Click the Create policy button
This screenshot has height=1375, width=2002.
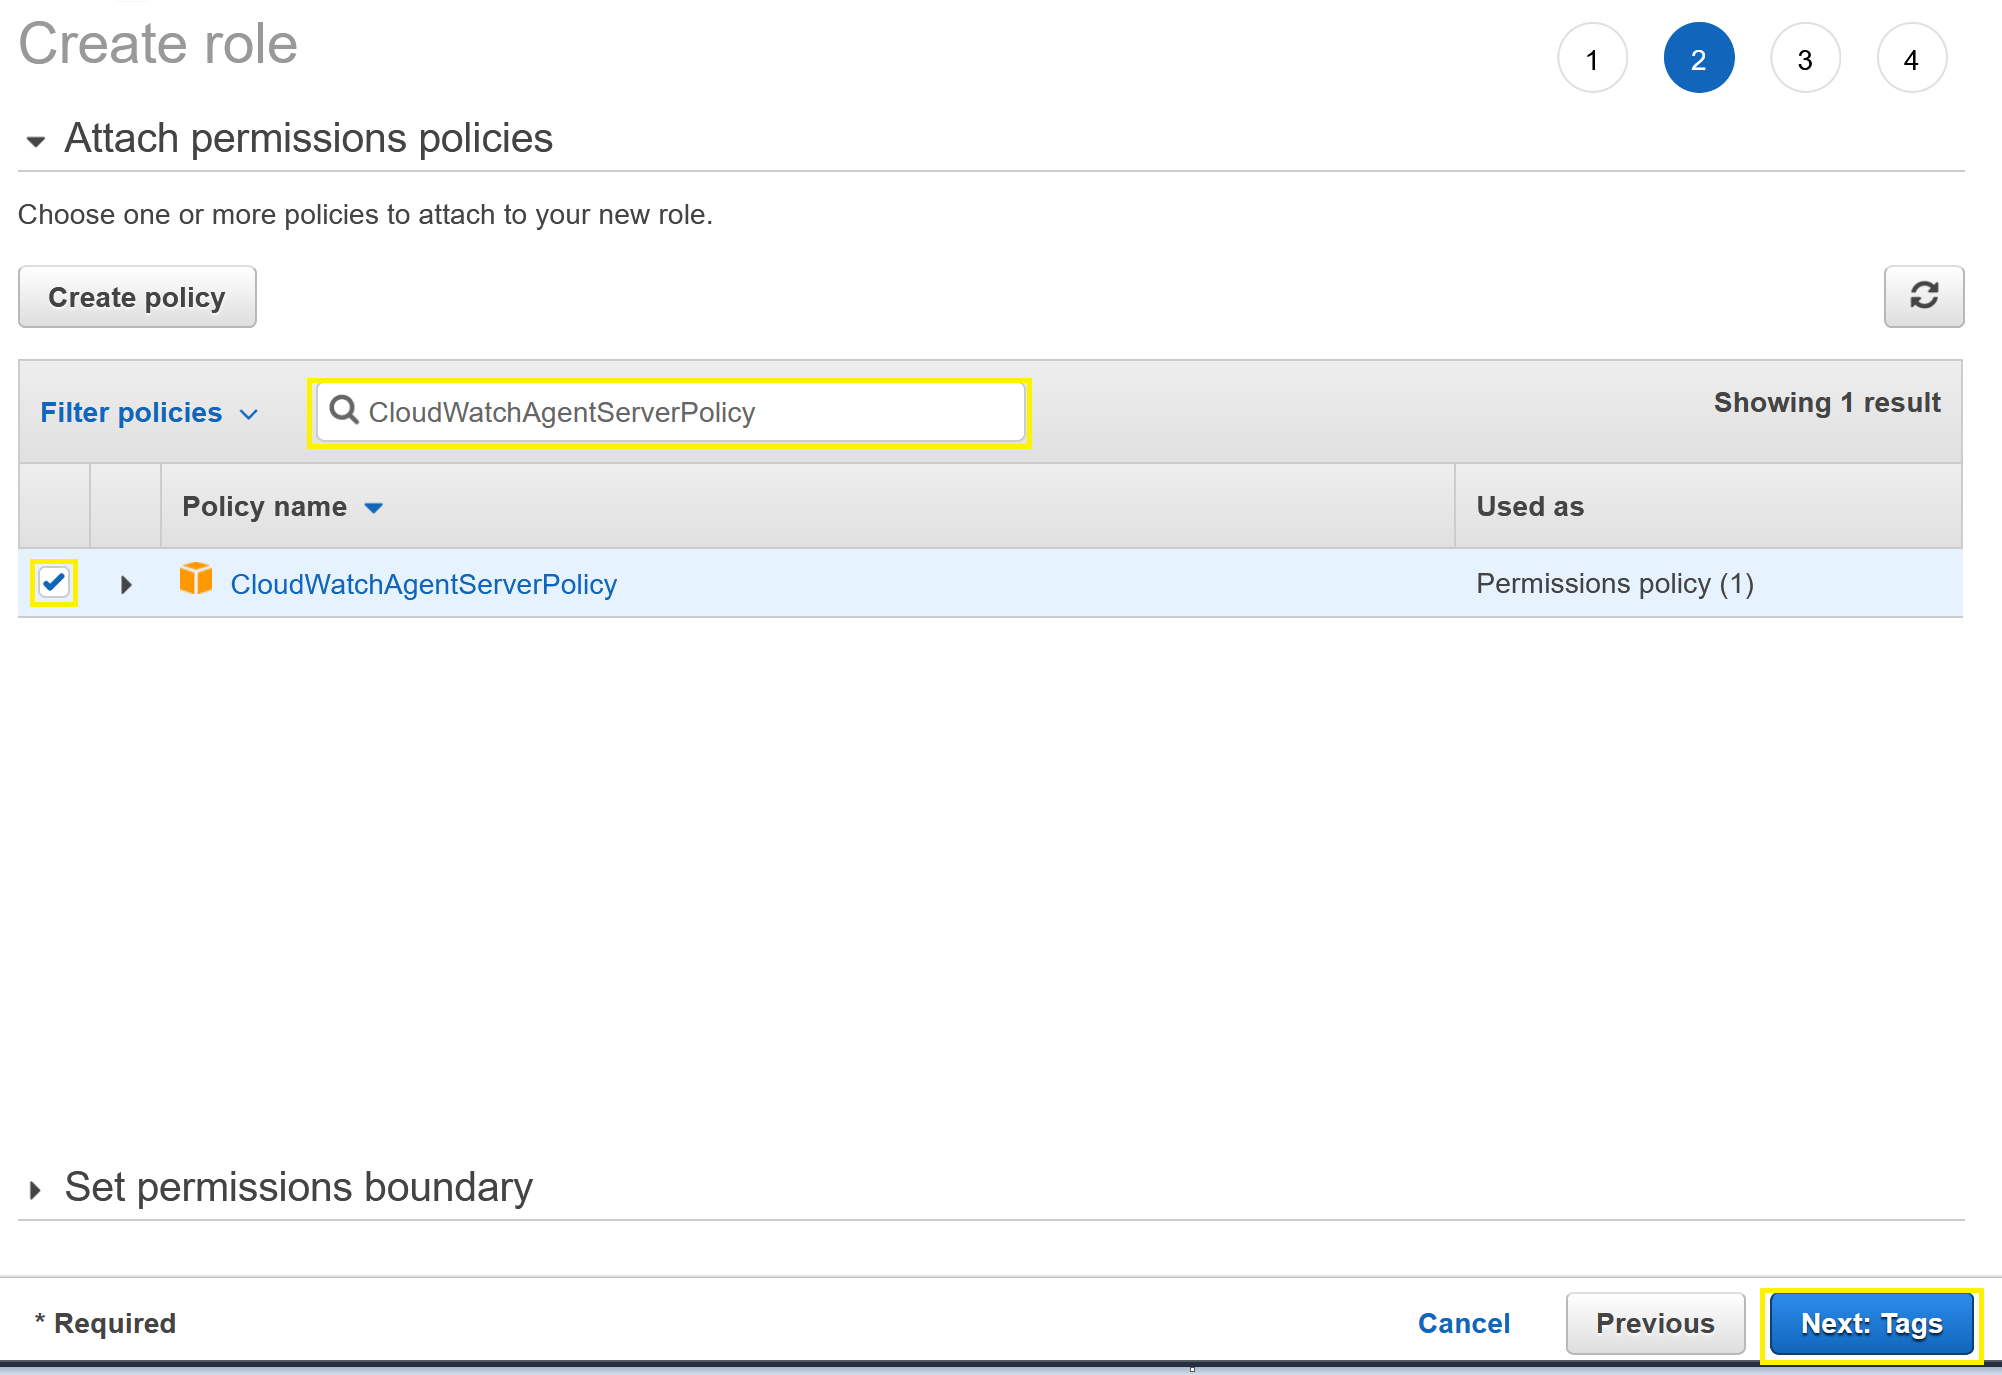[x=137, y=297]
